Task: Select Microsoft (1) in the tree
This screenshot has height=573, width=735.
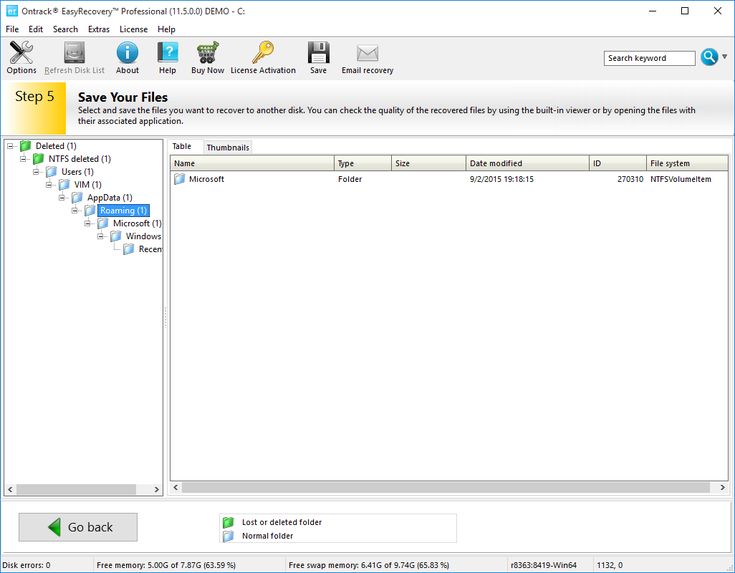Action: (137, 224)
